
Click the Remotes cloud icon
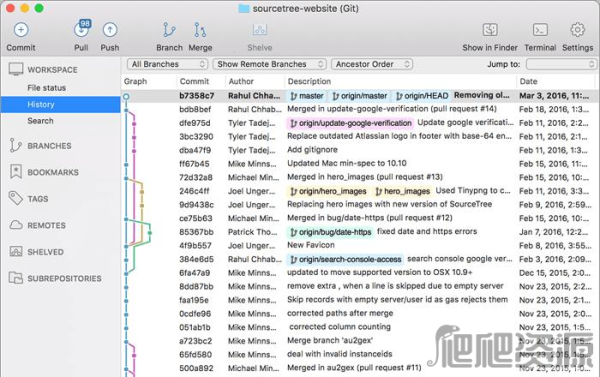point(16,225)
